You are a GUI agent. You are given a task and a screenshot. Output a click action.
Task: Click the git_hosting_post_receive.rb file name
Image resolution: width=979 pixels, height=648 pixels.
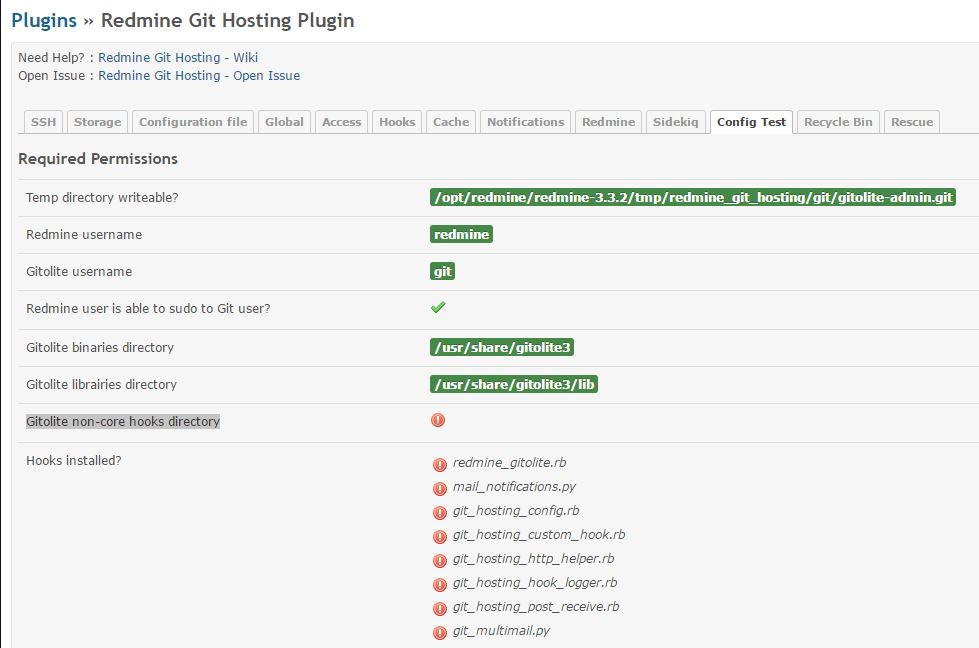click(536, 607)
